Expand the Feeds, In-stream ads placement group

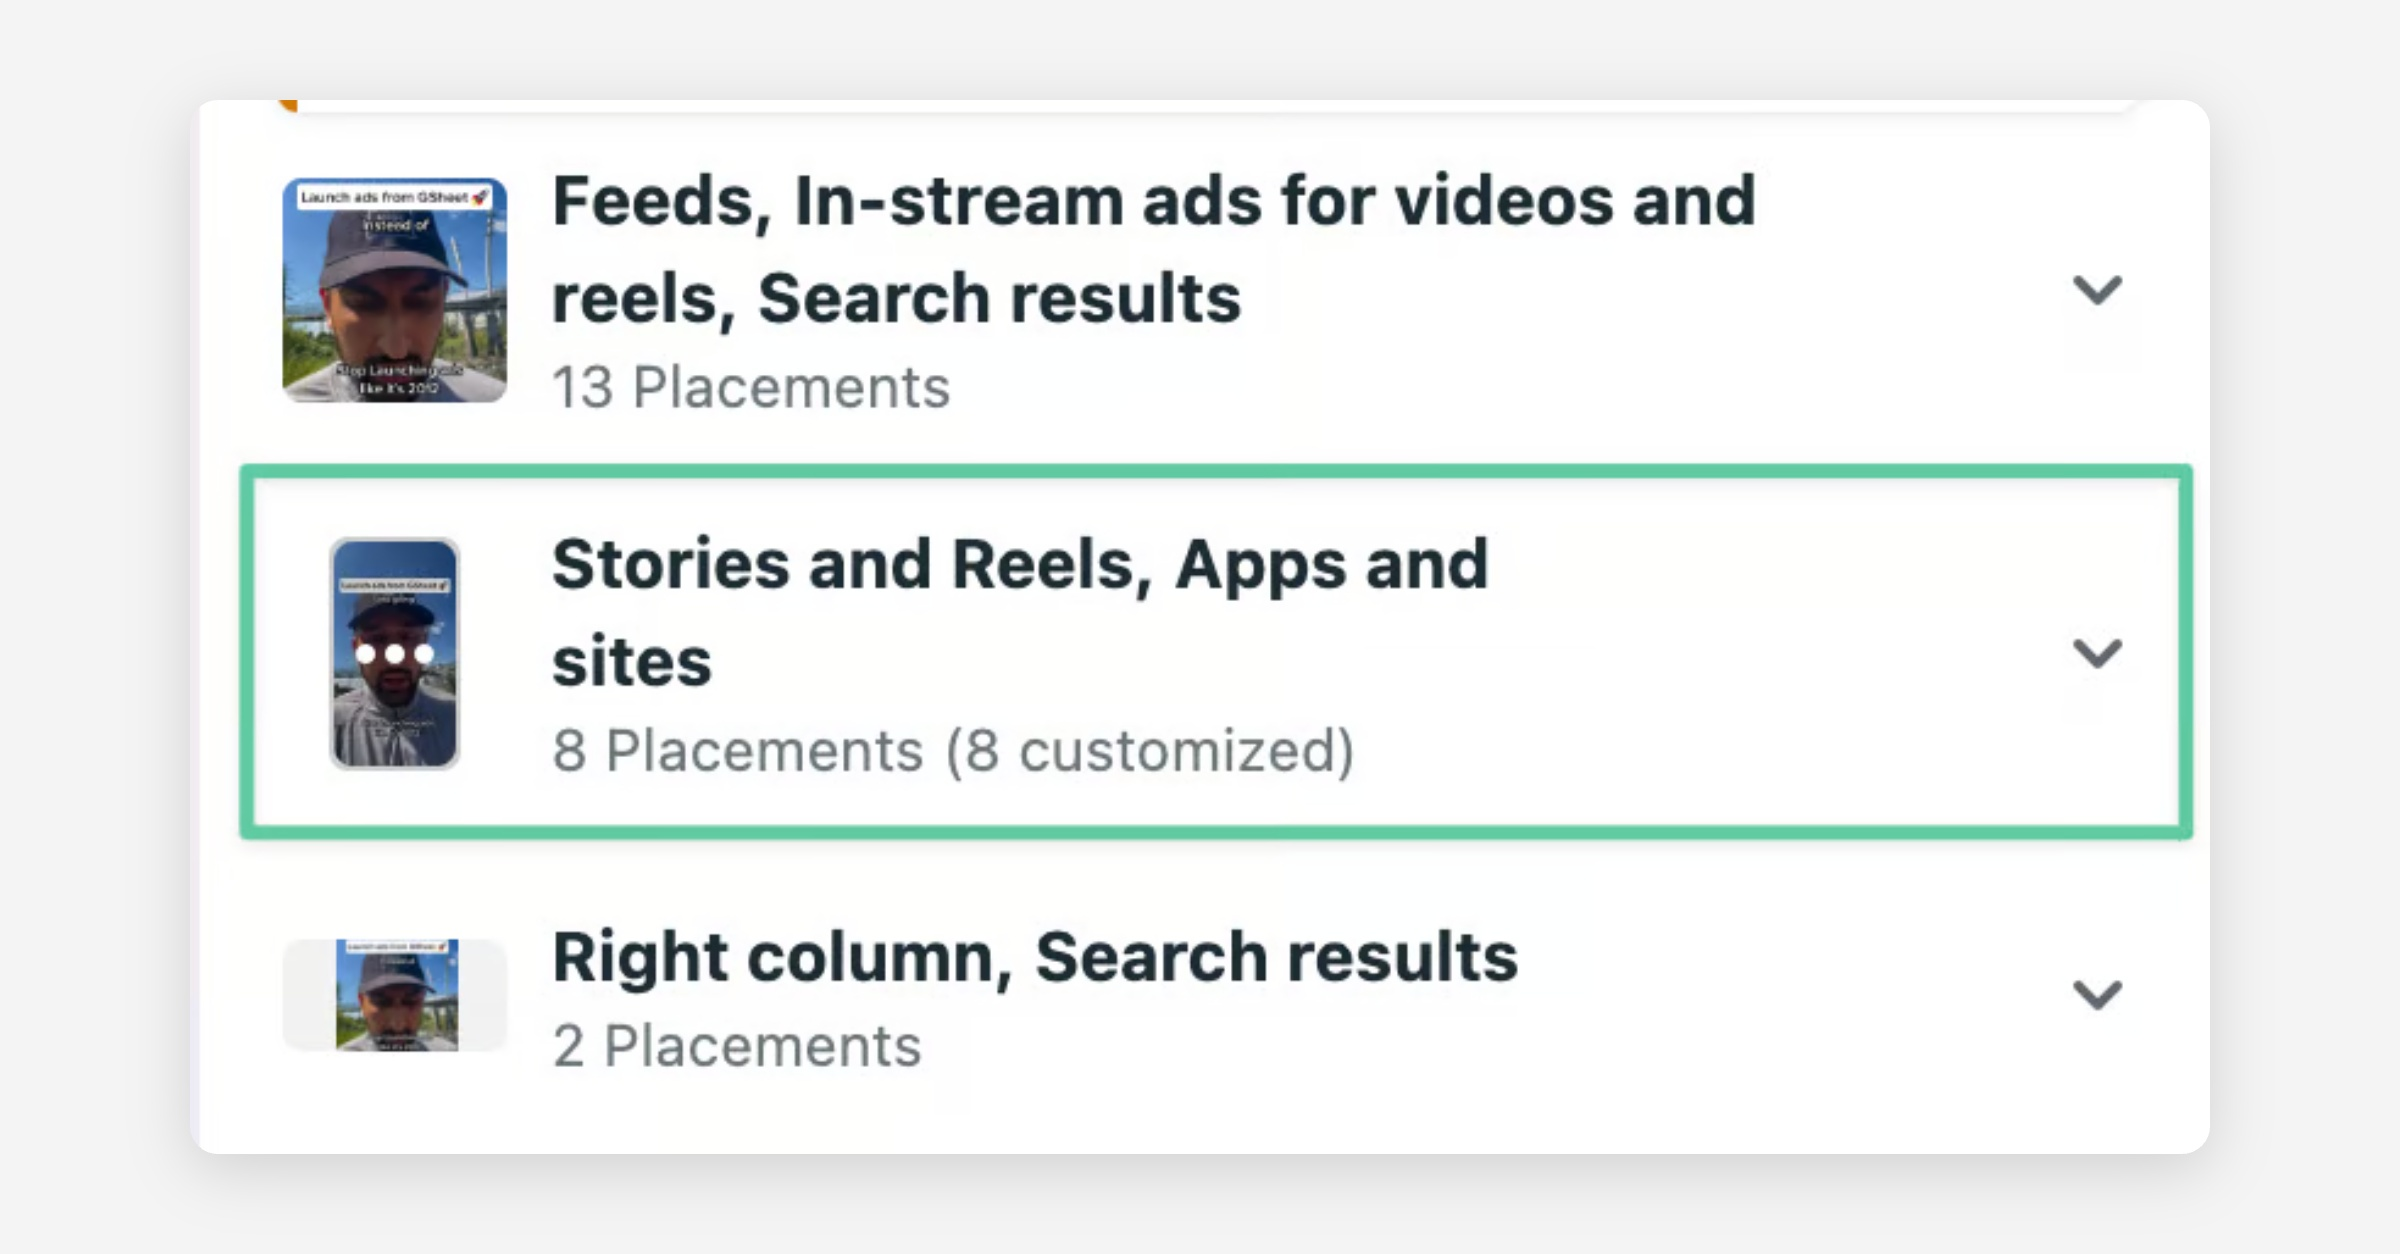pos(2096,290)
